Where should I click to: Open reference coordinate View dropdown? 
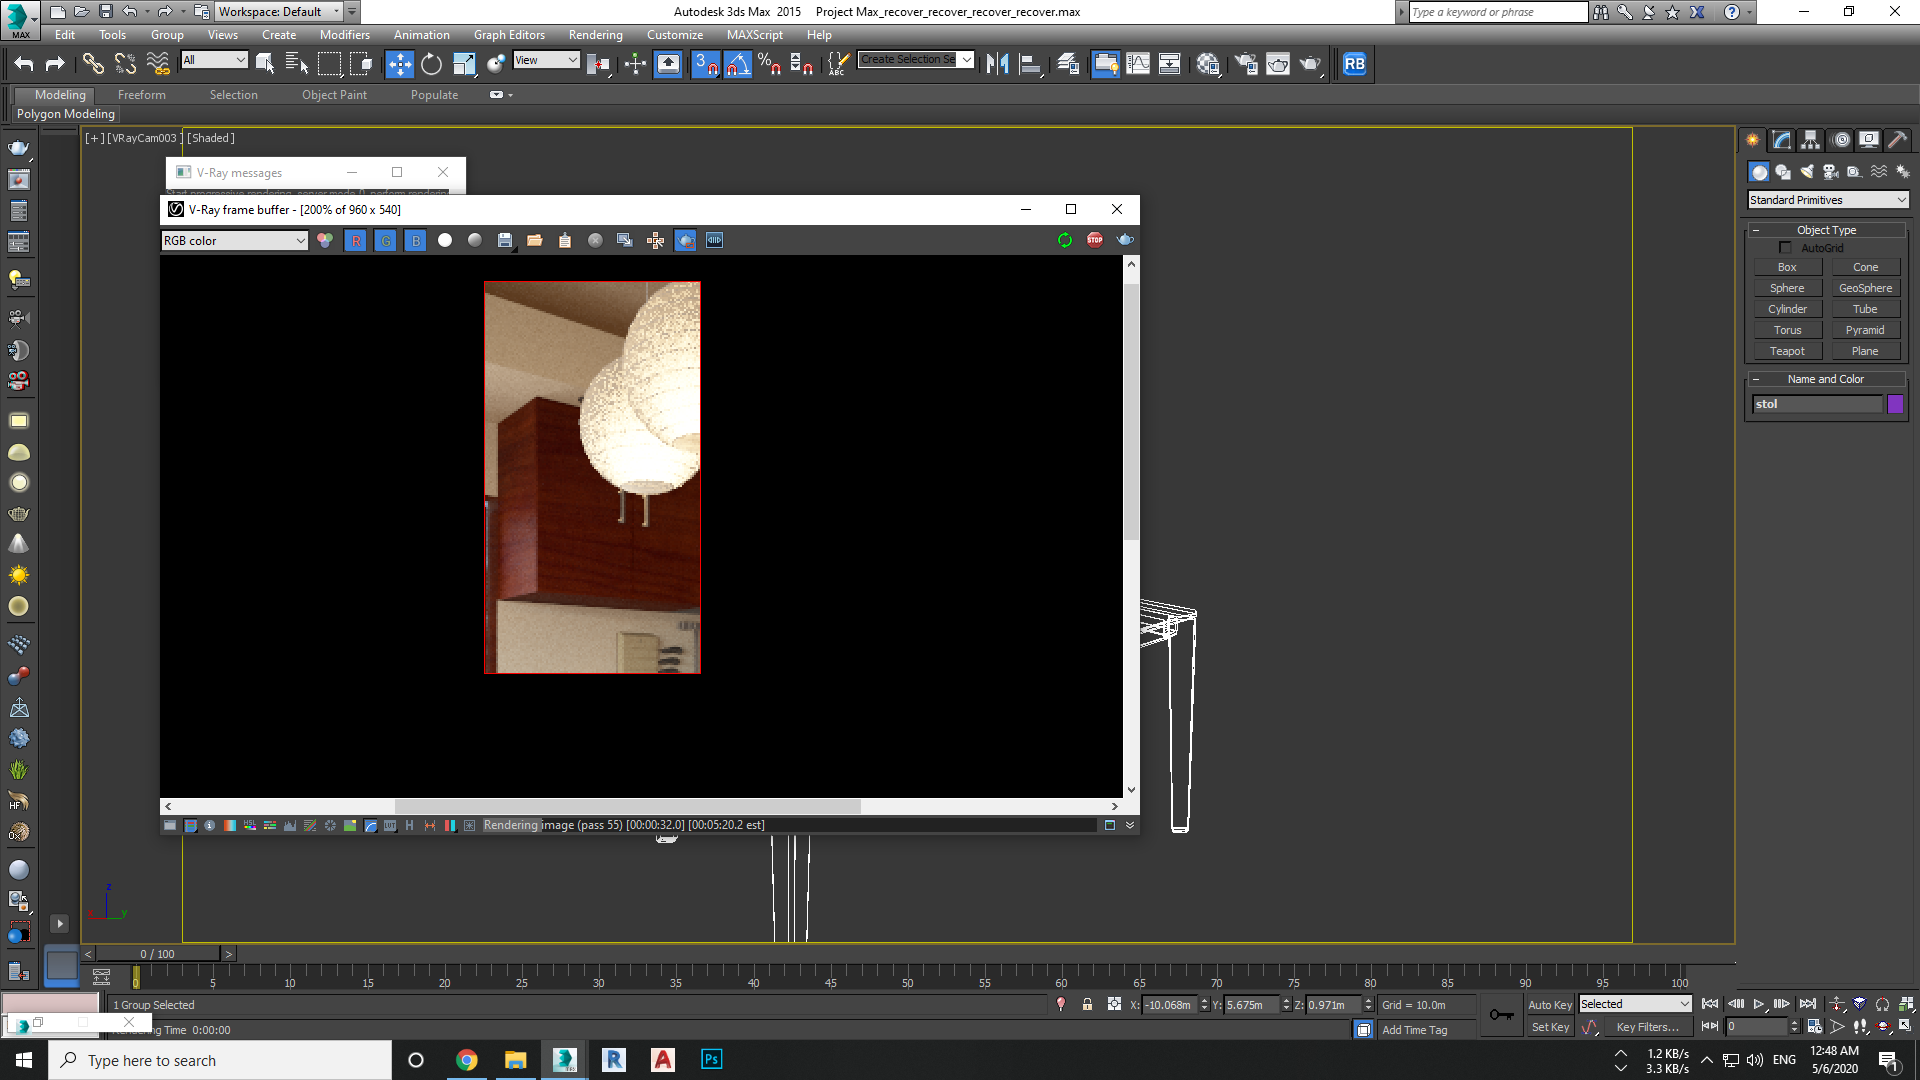click(546, 60)
